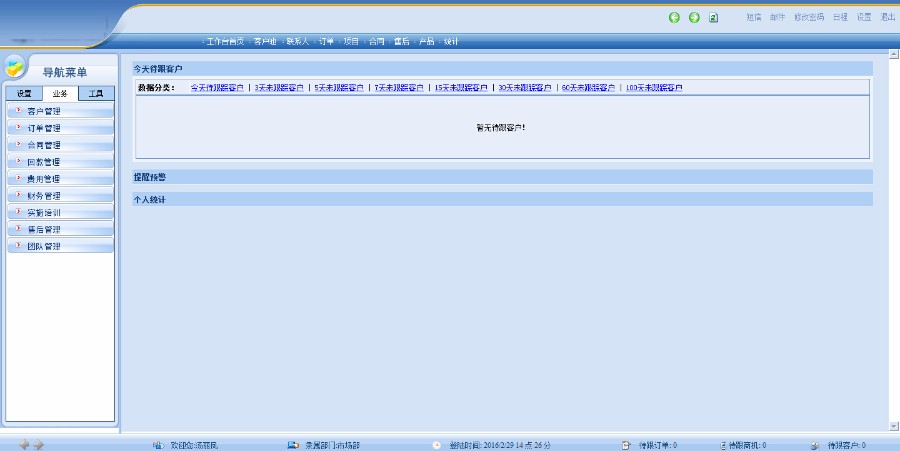This screenshot has height=451, width=900.
Task: Open 客户池 in the top menu
Action: coord(265,41)
